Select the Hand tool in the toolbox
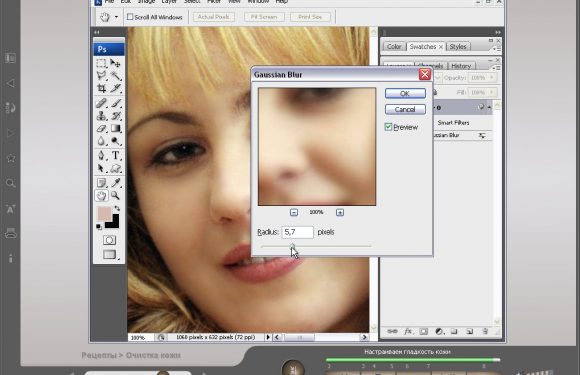The image size is (580, 375). tap(101, 195)
